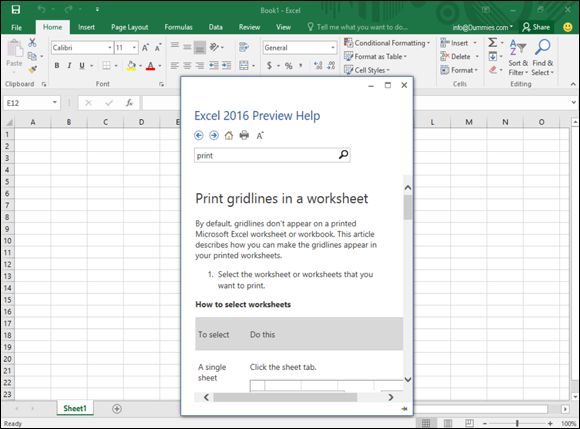Switch to the Formulas tab
This screenshot has width=580, height=429.
[178, 27]
